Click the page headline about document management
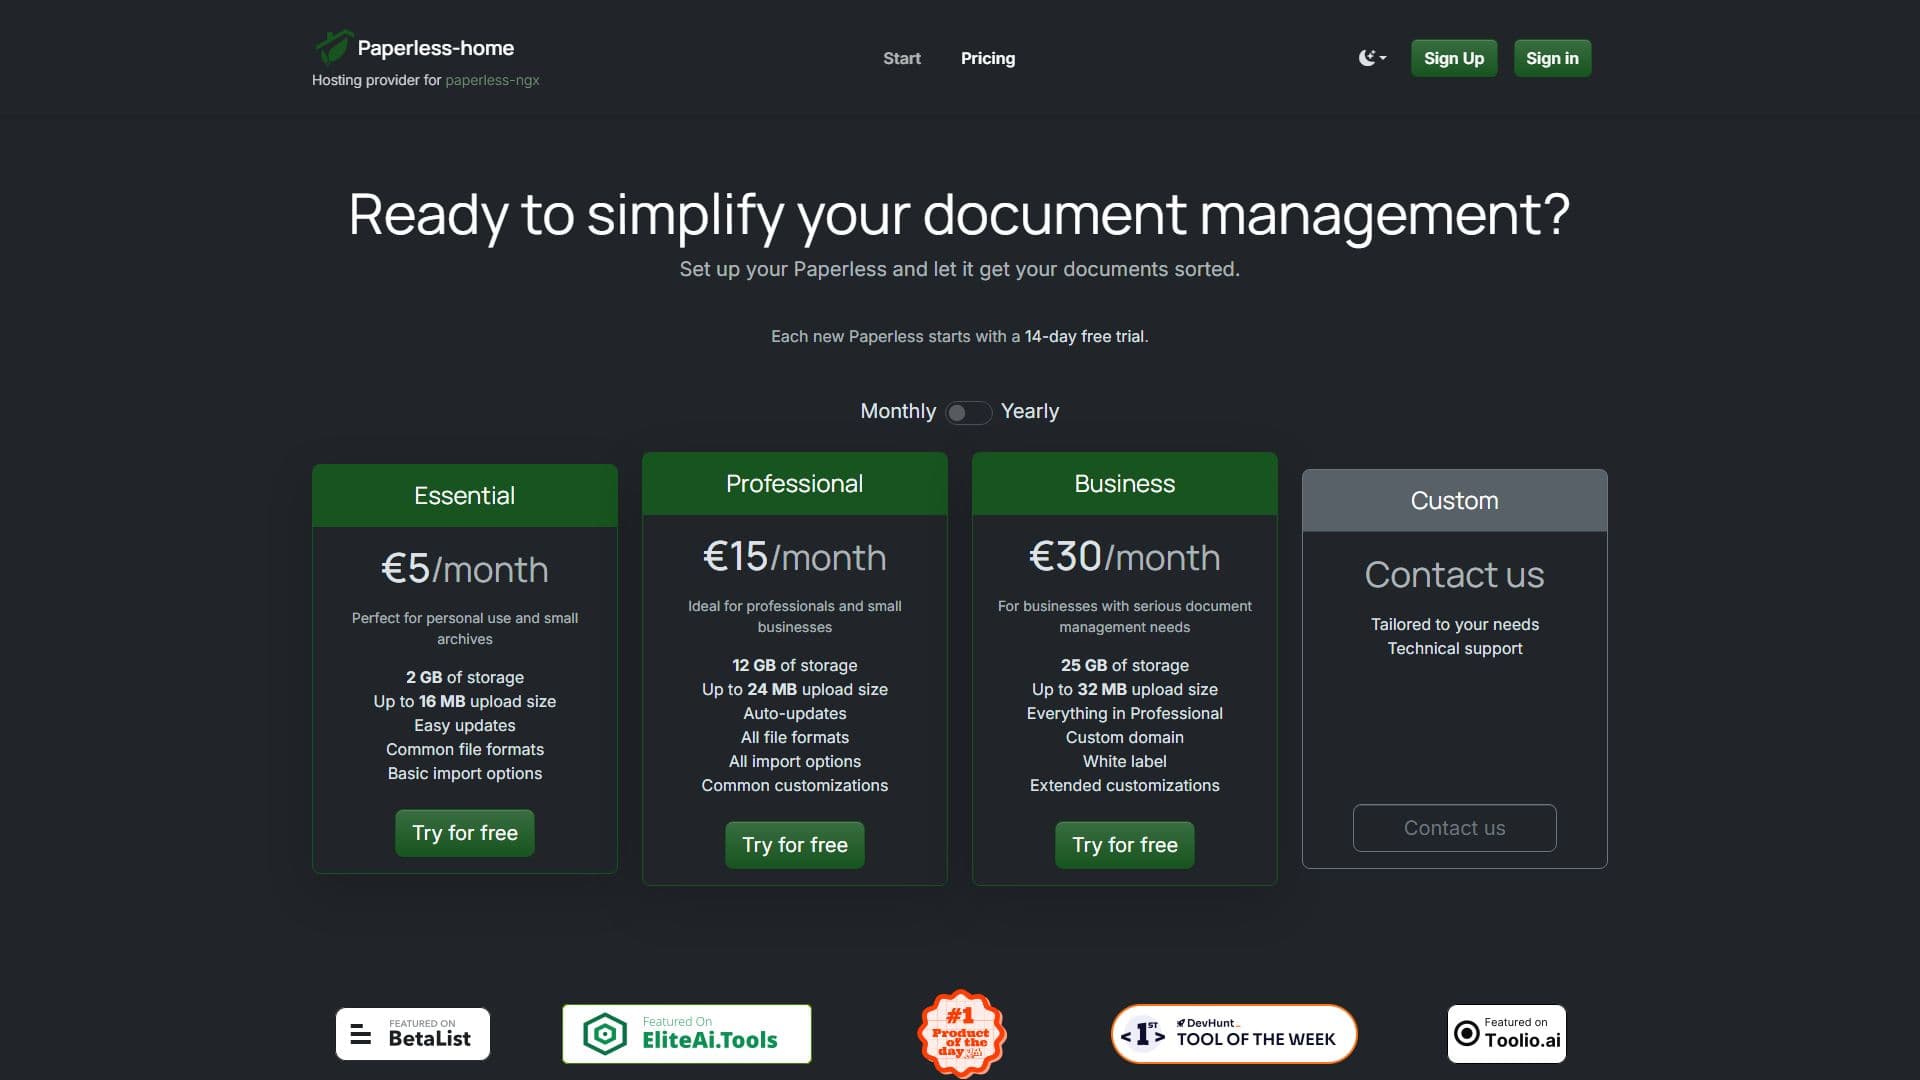The image size is (1920, 1080). pyautogui.click(x=960, y=214)
